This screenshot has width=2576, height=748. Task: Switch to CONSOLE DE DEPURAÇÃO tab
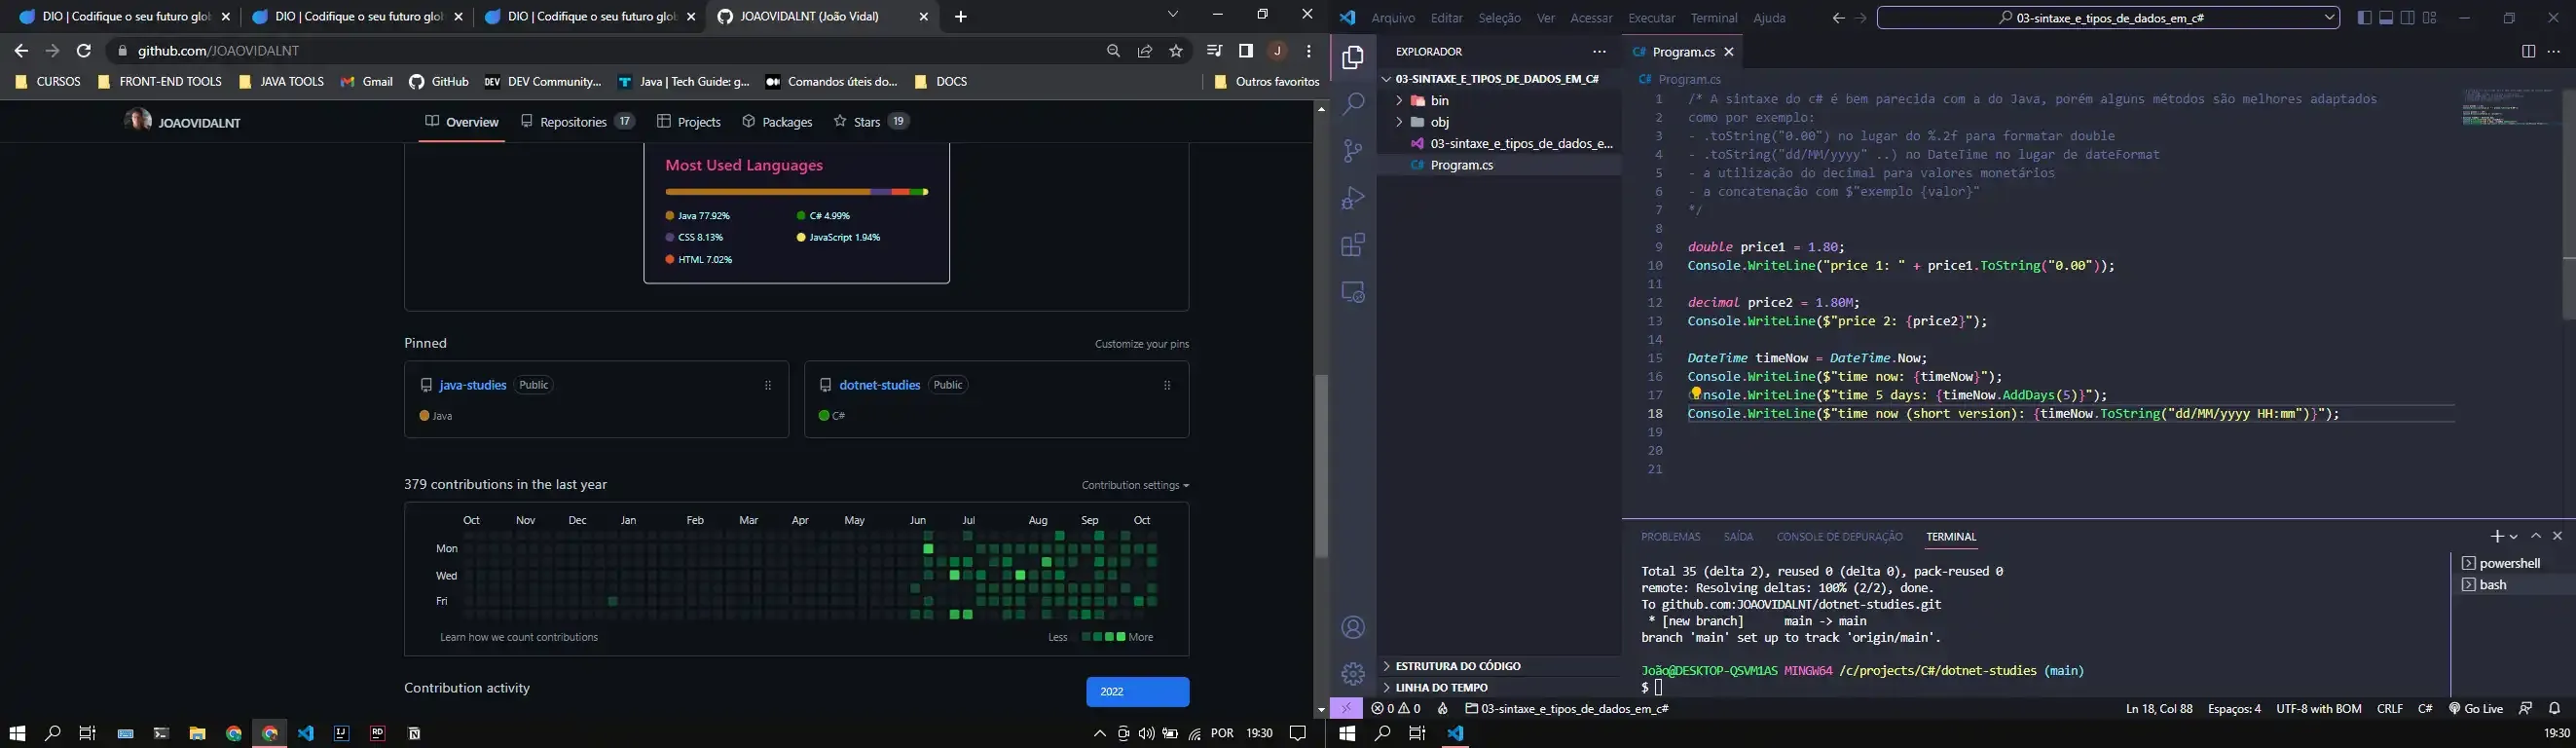[x=1839, y=537]
